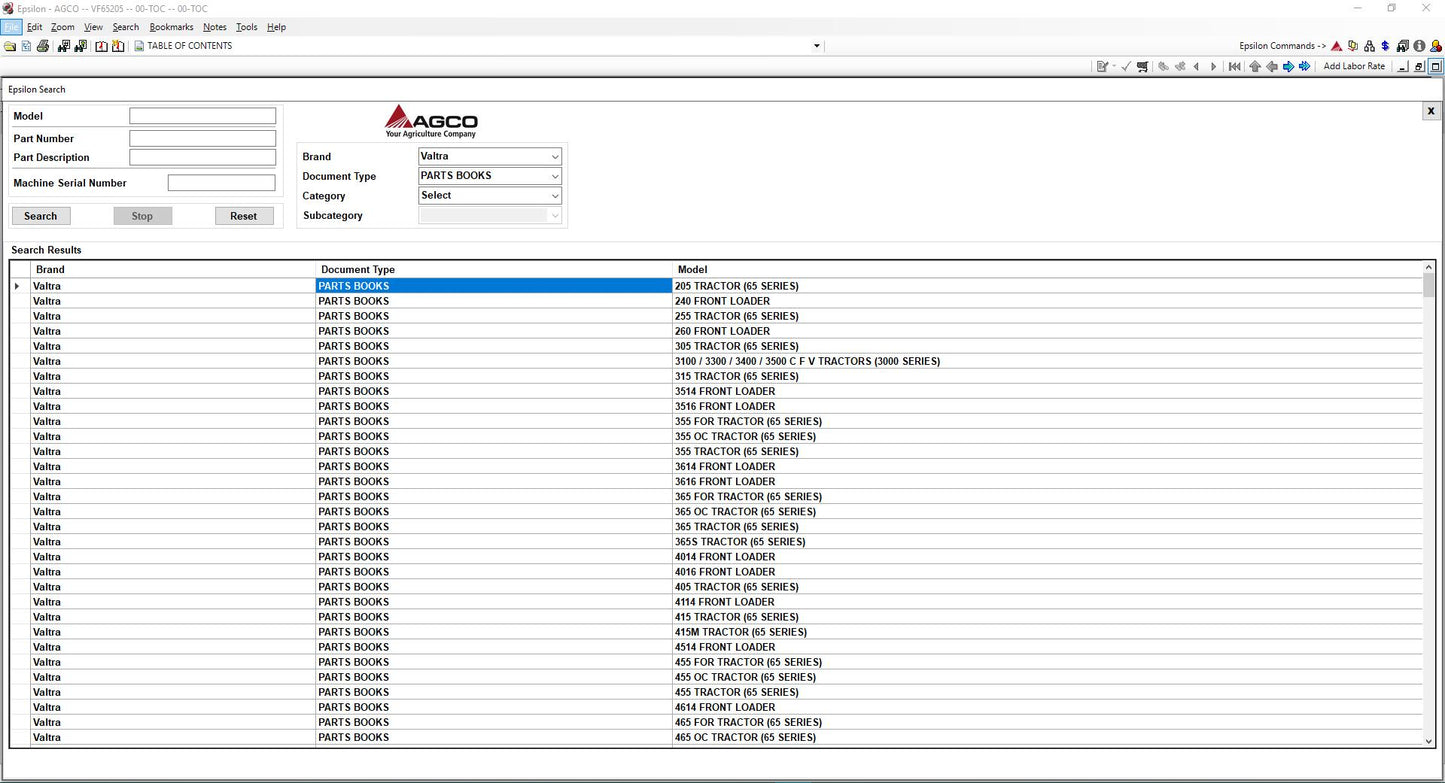Click the go-to-first-page toolbar icon
Image resolution: width=1445 pixels, height=783 pixels.
(1236, 66)
